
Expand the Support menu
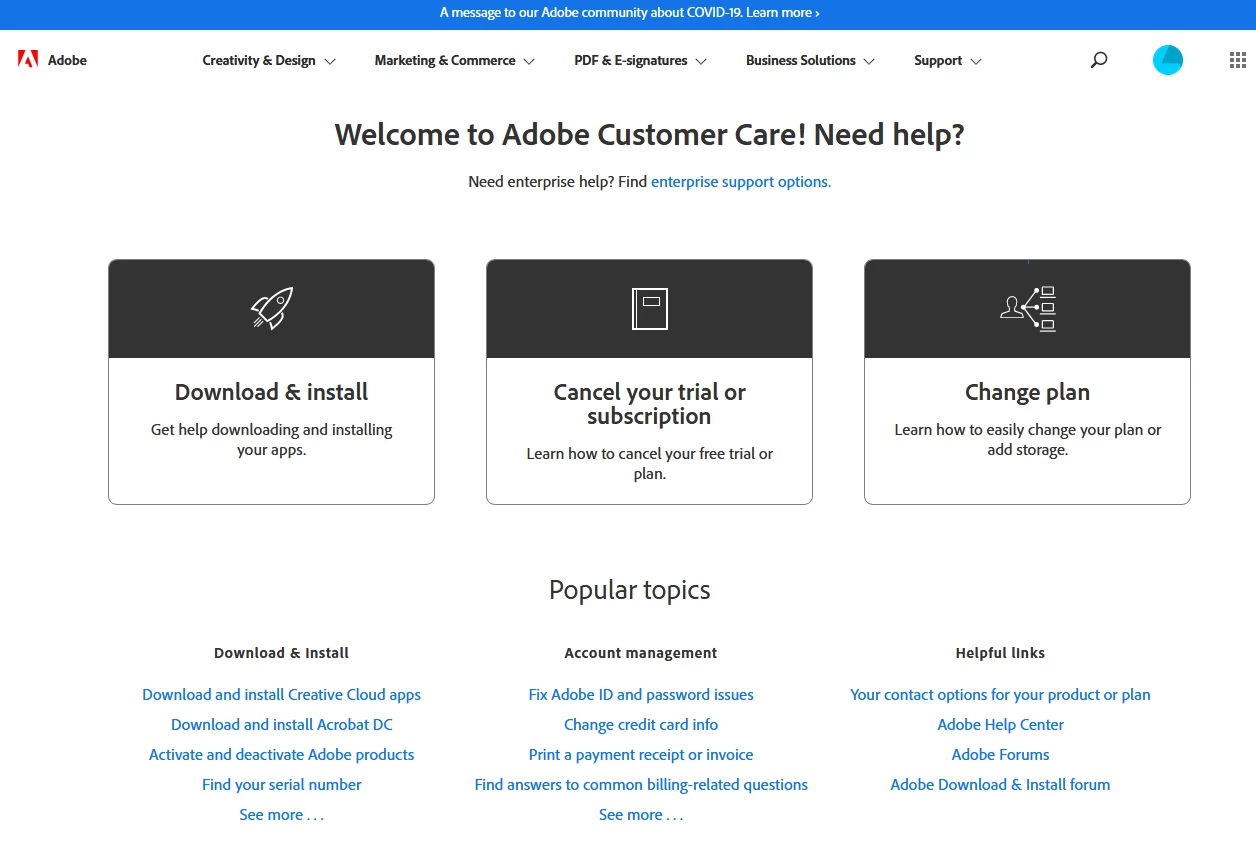[948, 60]
